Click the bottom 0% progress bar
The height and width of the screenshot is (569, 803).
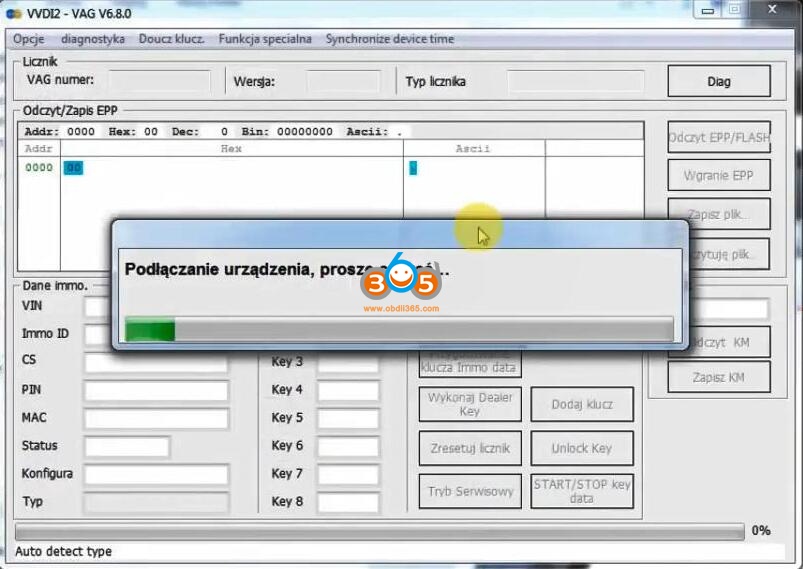pyautogui.click(x=379, y=532)
